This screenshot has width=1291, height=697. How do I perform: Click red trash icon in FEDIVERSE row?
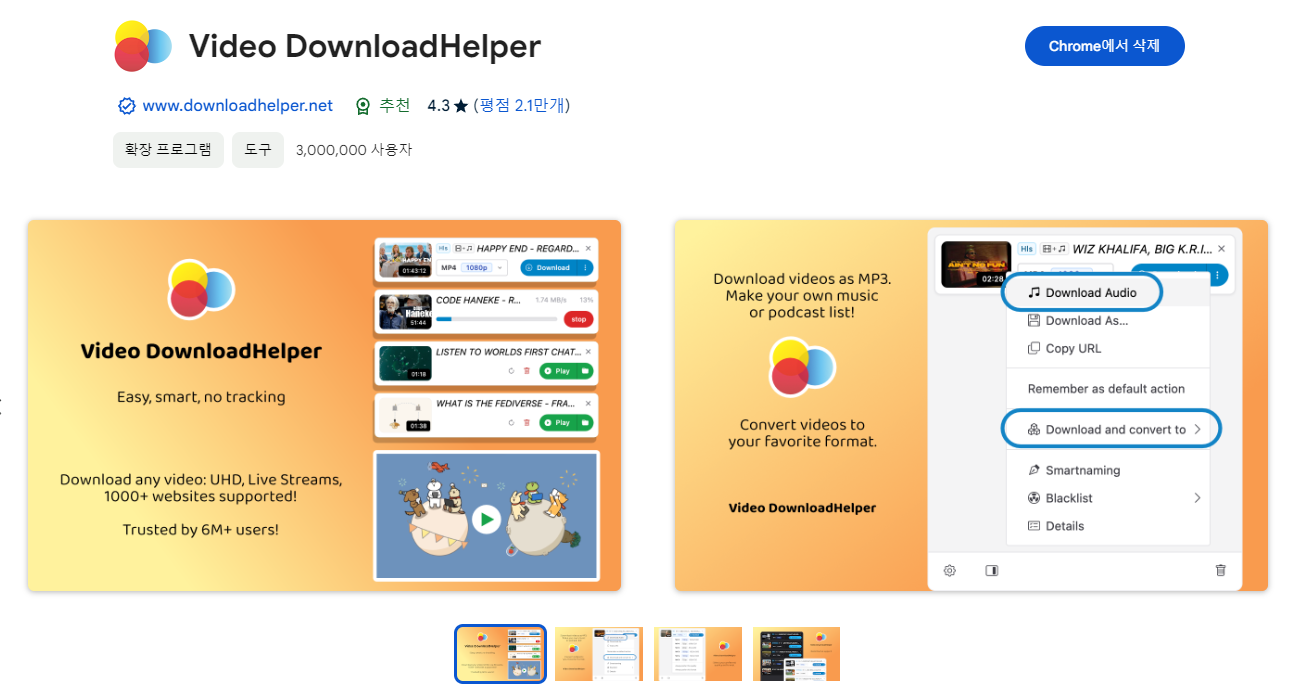click(x=527, y=423)
